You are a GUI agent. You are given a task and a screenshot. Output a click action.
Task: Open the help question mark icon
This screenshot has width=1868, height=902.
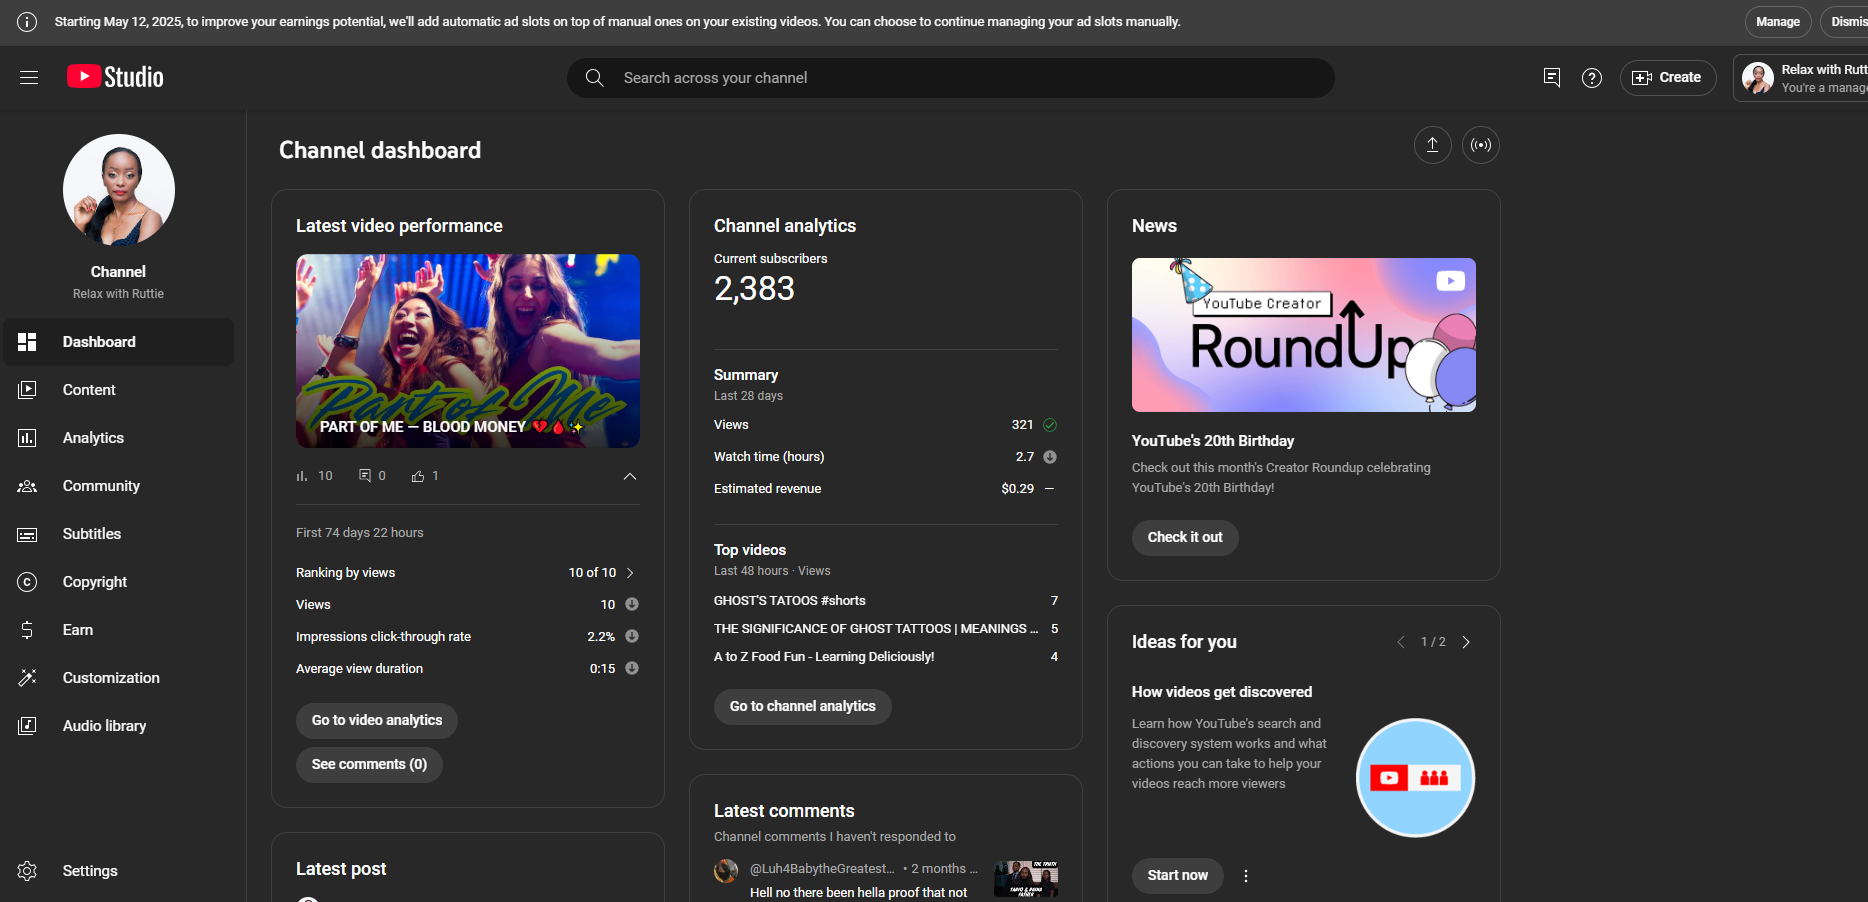[1592, 77]
